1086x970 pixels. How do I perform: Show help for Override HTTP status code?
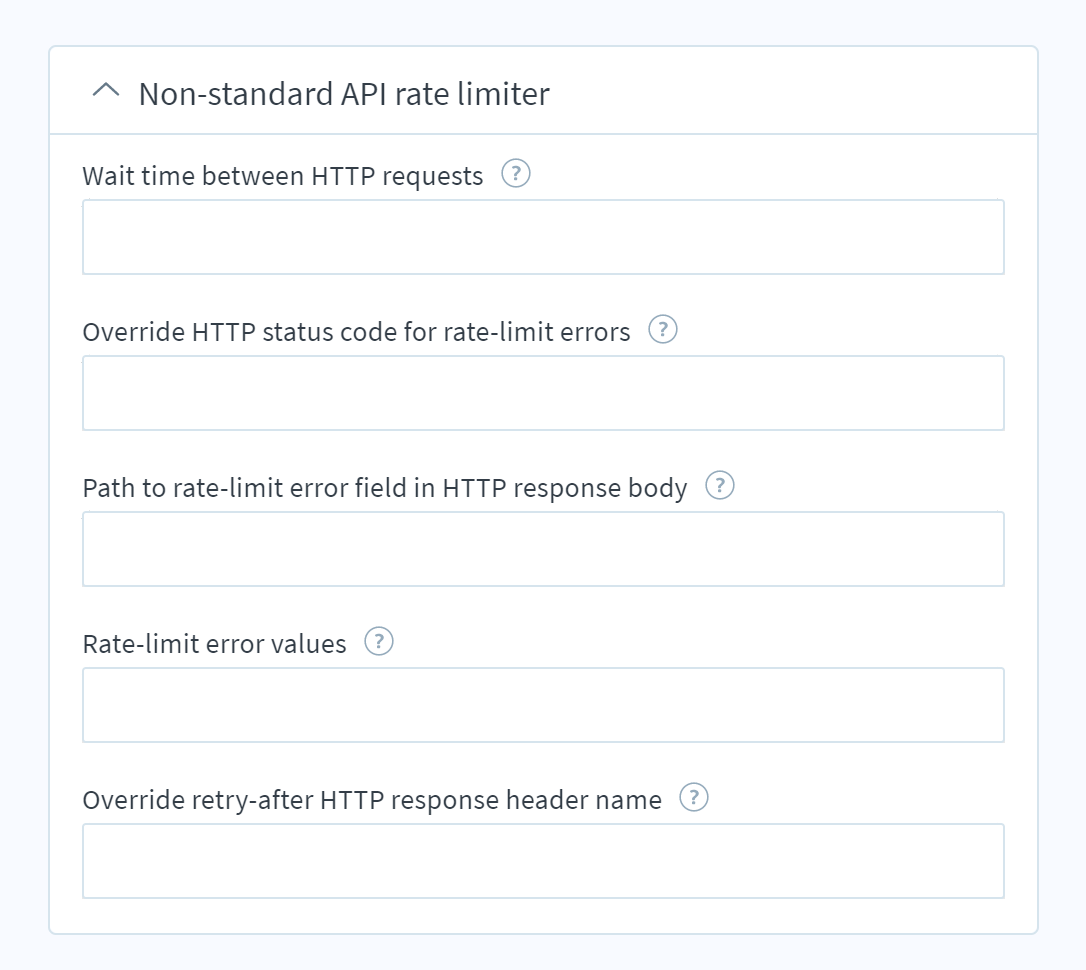pyautogui.click(x=663, y=330)
